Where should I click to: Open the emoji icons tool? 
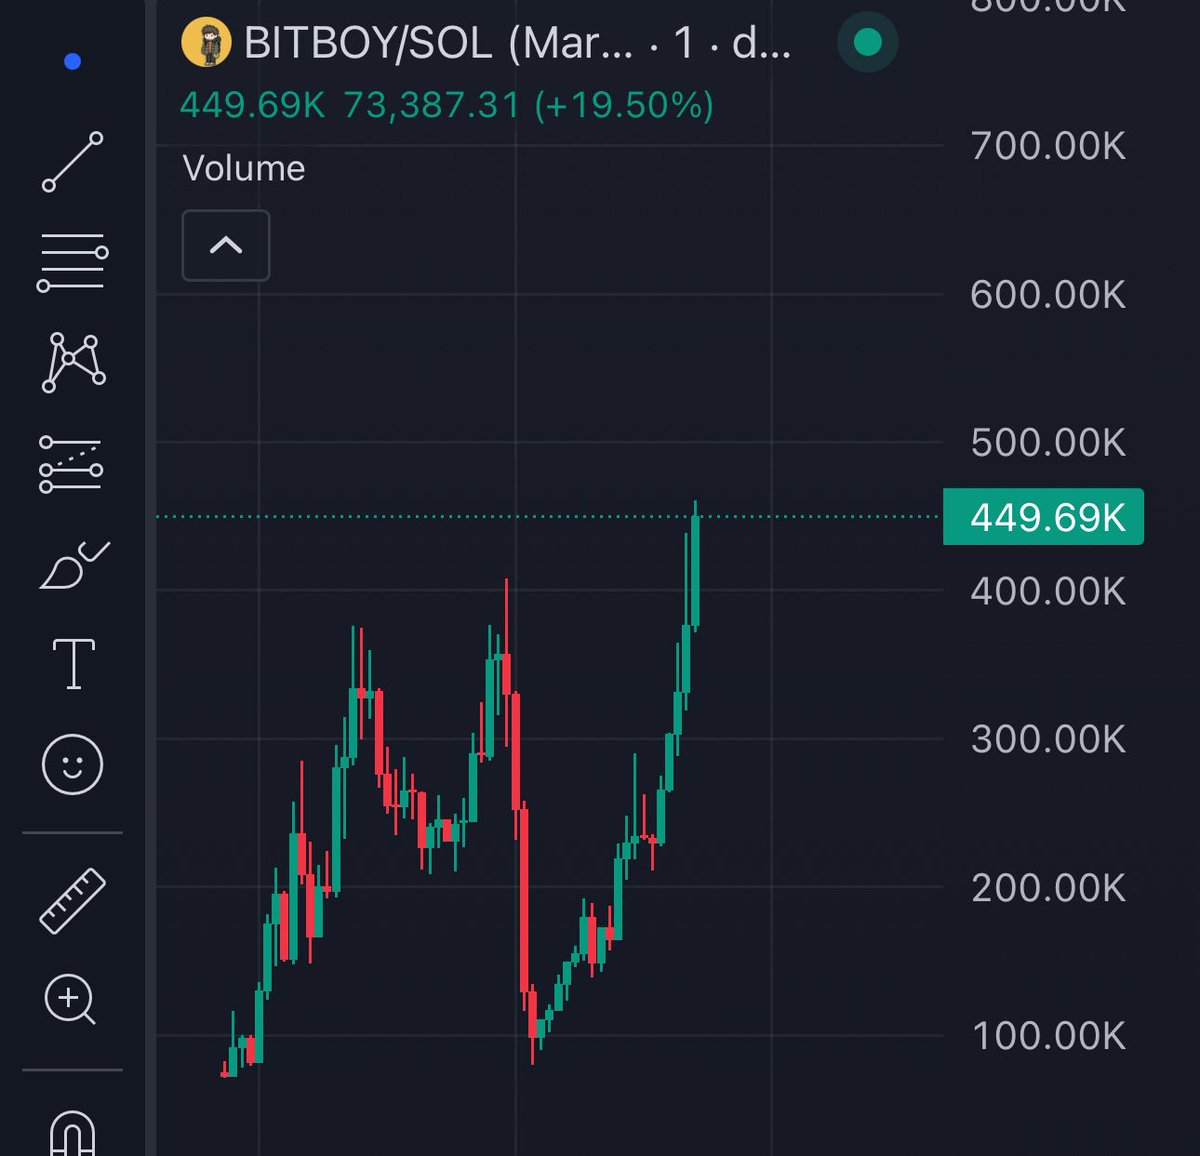tap(72, 765)
